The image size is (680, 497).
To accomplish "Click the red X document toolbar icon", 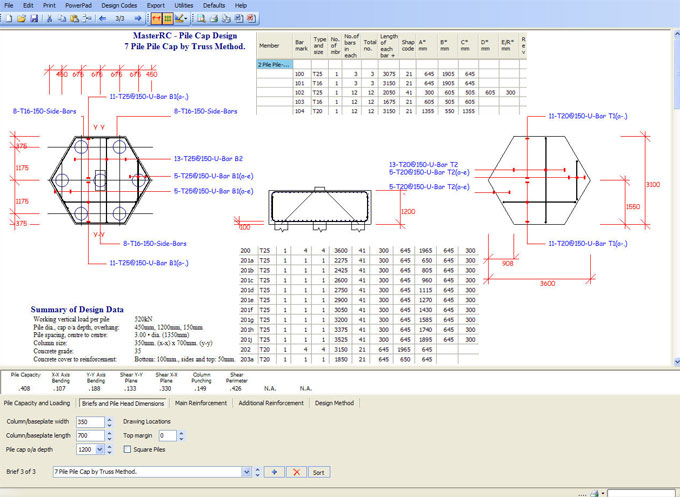I will coord(251,19).
